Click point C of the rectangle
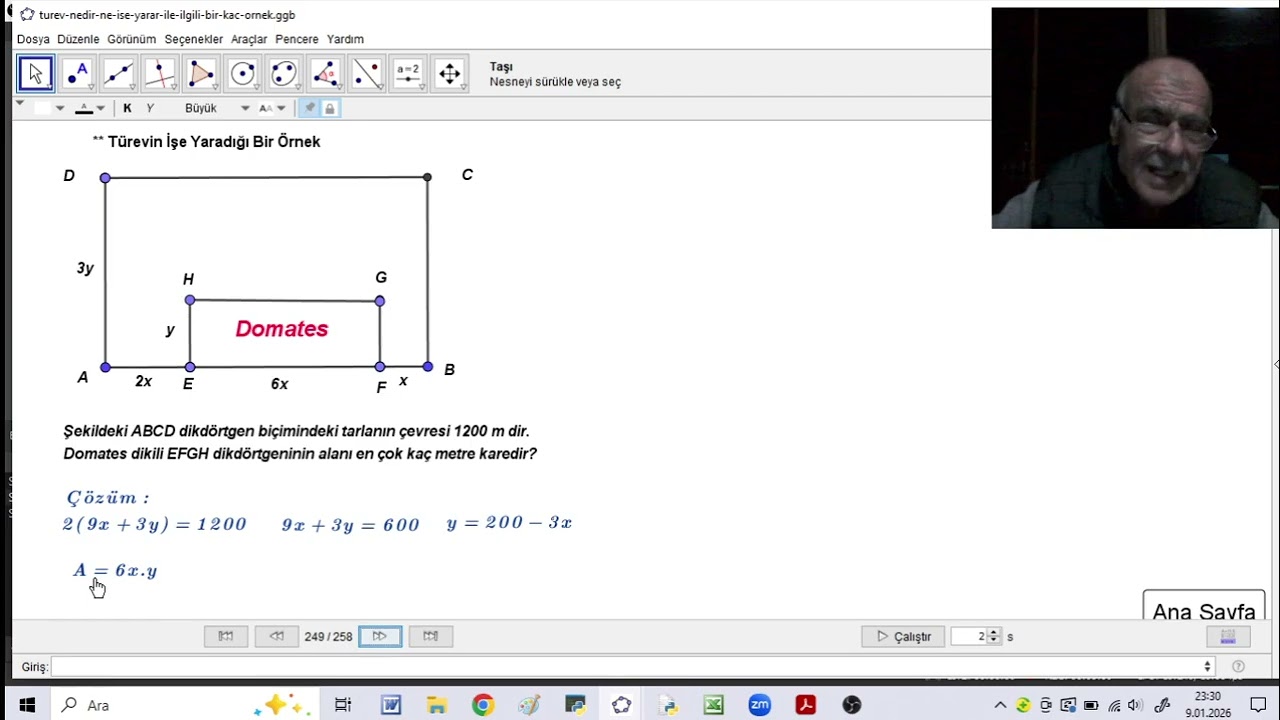1280x720 pixels. pos(427,177)
